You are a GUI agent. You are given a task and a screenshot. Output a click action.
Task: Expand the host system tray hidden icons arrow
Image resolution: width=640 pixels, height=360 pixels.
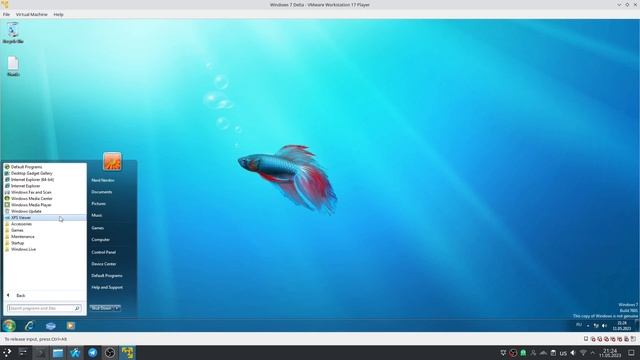[x=593, y=353]
